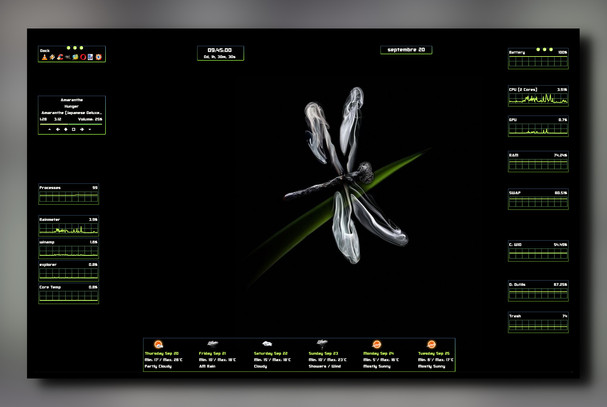Skip to next track in music player

pos(82,129)
